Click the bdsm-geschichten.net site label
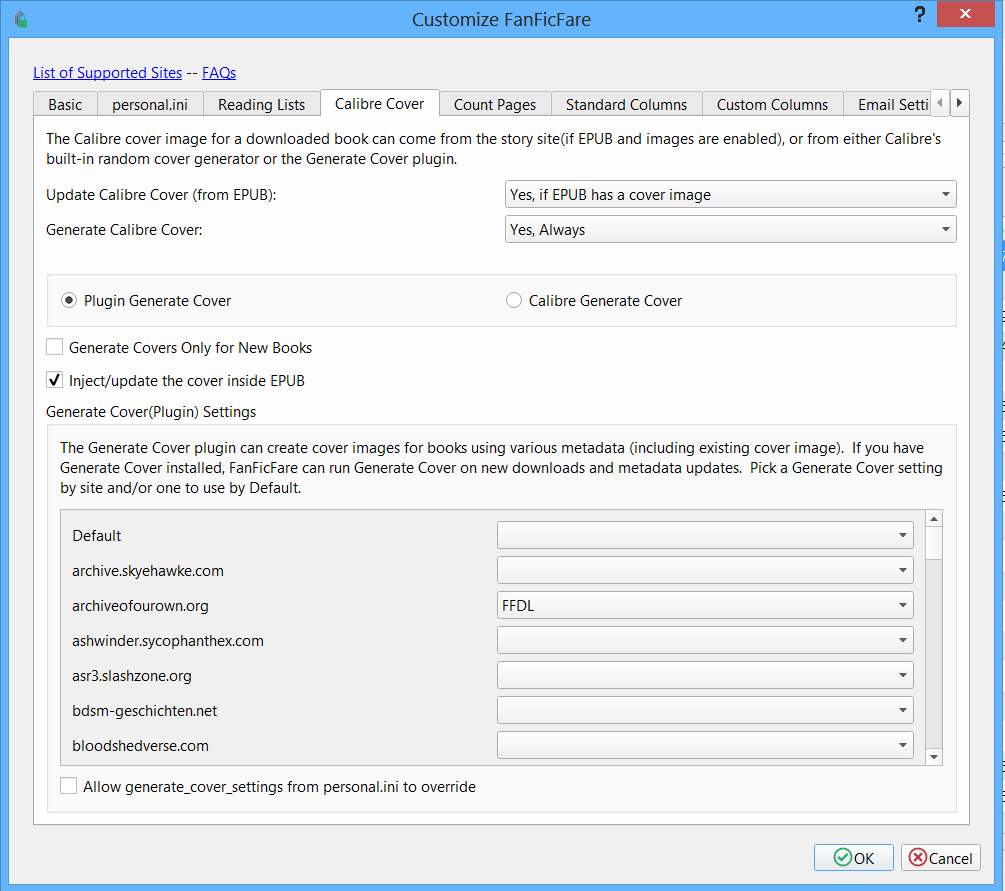Viewport: 1005px width, 891px height. click(x=145, y=711)
